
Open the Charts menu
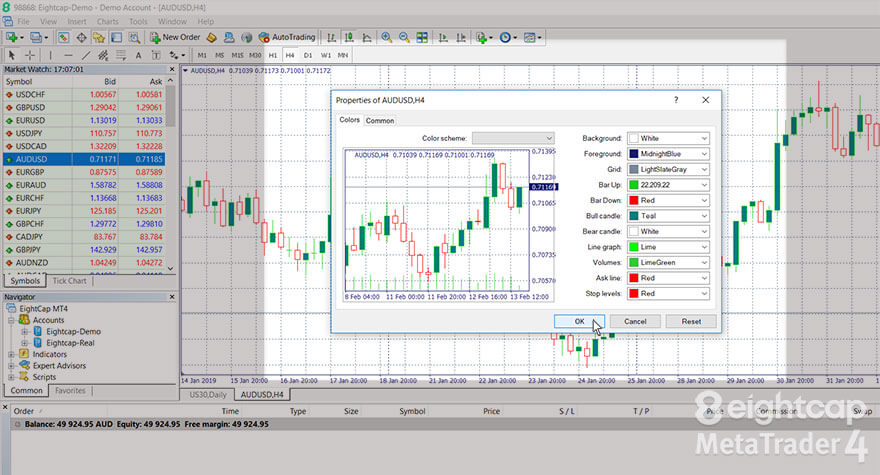pyautogui.click(x=108, y=21)
